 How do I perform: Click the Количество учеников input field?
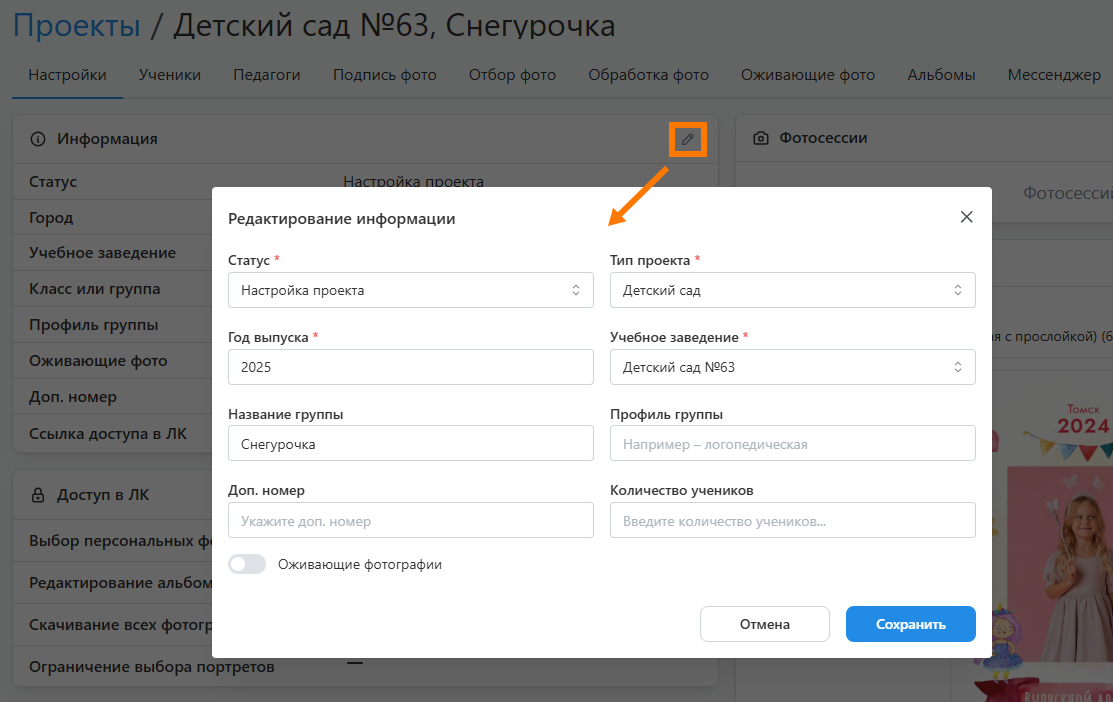click(x=792, y=521)
